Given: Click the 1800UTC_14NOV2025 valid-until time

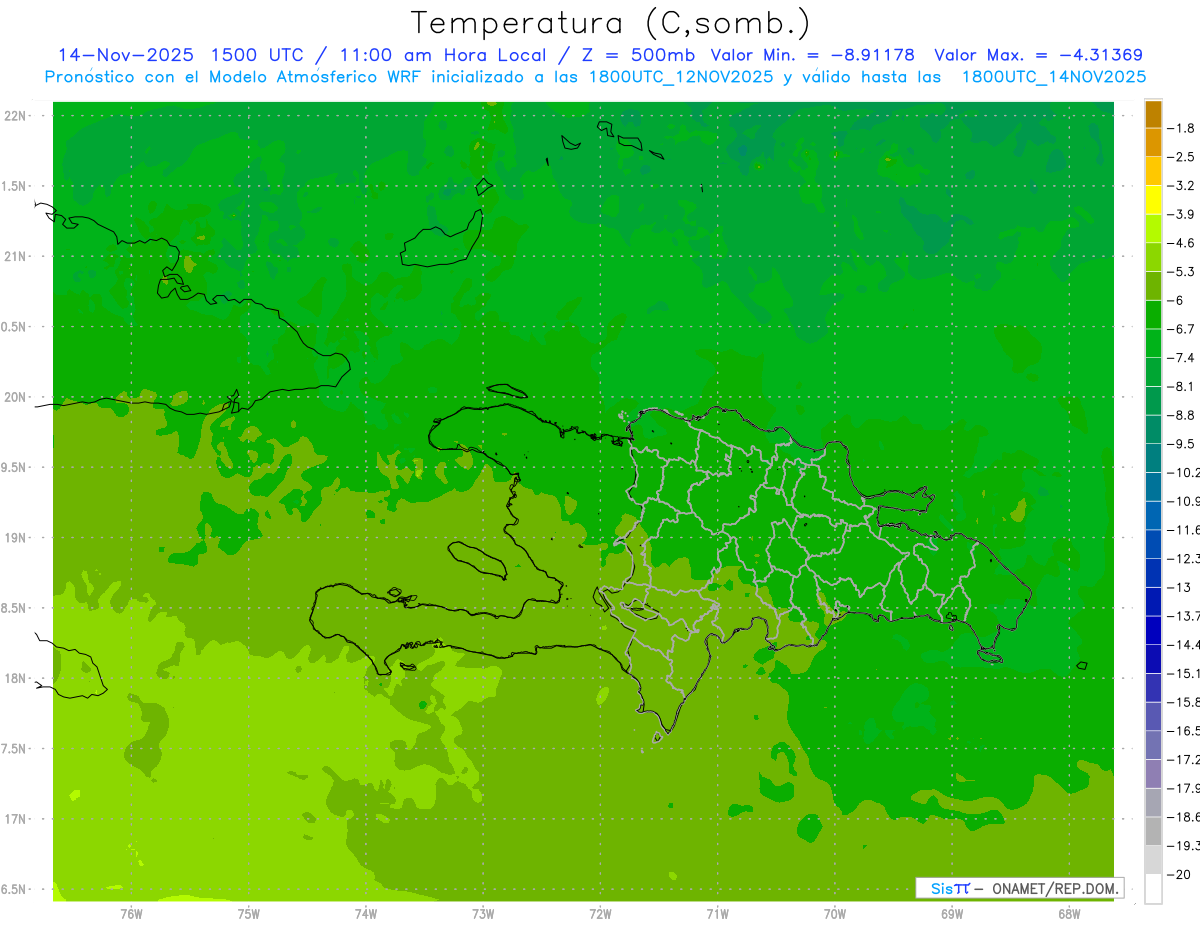Looking at the screenshot, I should (x=1054, y=77).
